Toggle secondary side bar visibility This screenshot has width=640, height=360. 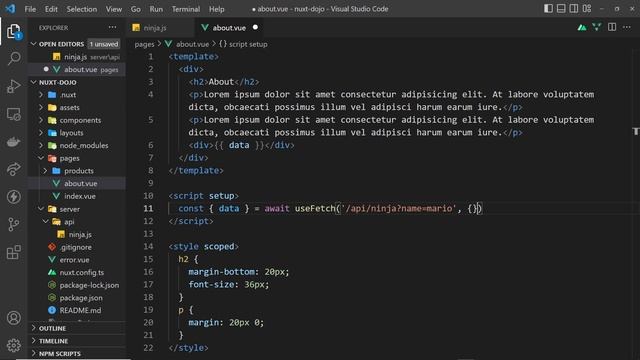click(574, 9)
